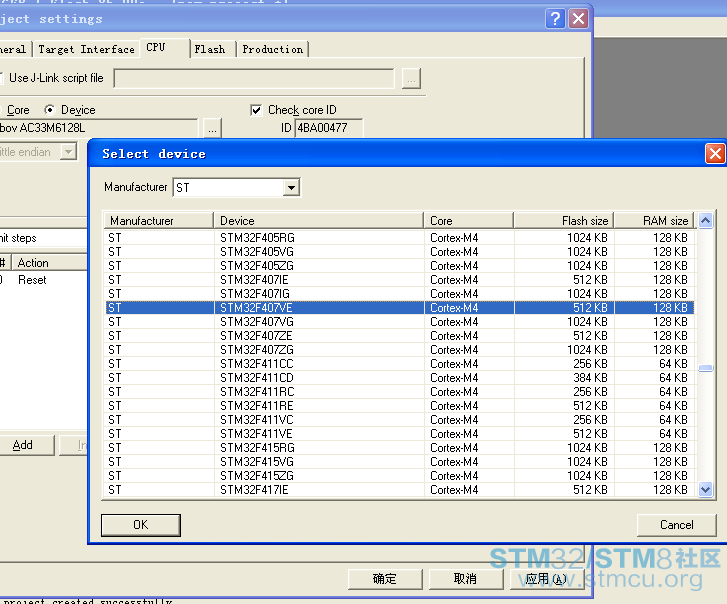
Task: Click the Action column header in init steps
Action: tap(49, 263)
